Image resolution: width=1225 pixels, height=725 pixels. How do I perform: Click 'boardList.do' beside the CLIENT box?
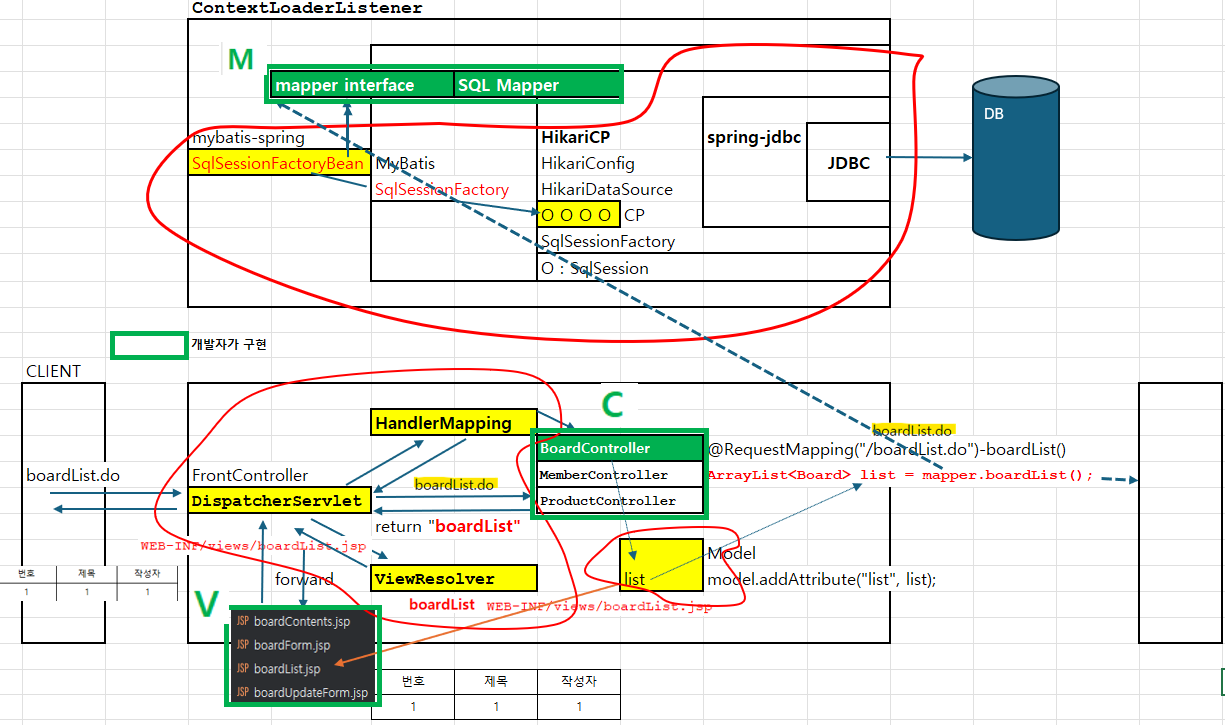tap(73, 476)
